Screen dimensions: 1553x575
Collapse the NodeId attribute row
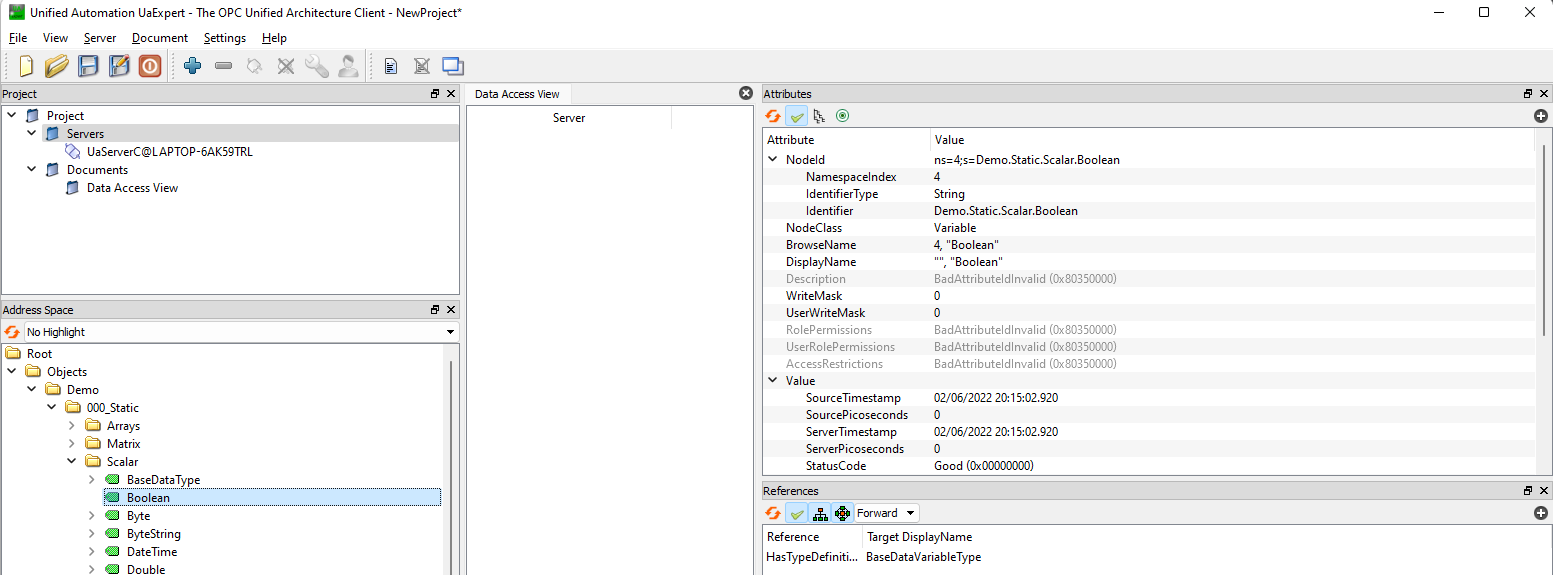tap(772, 160)
